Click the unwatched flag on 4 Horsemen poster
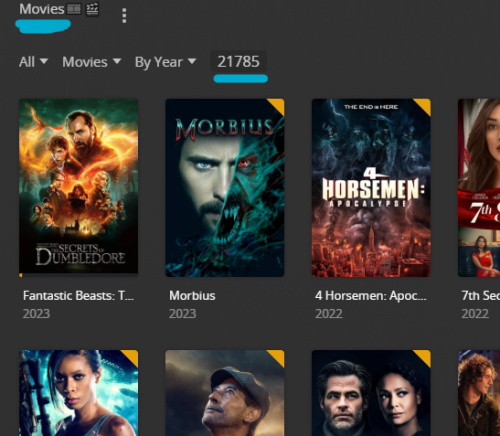The image size is (500, 436). tap(424, 105)
